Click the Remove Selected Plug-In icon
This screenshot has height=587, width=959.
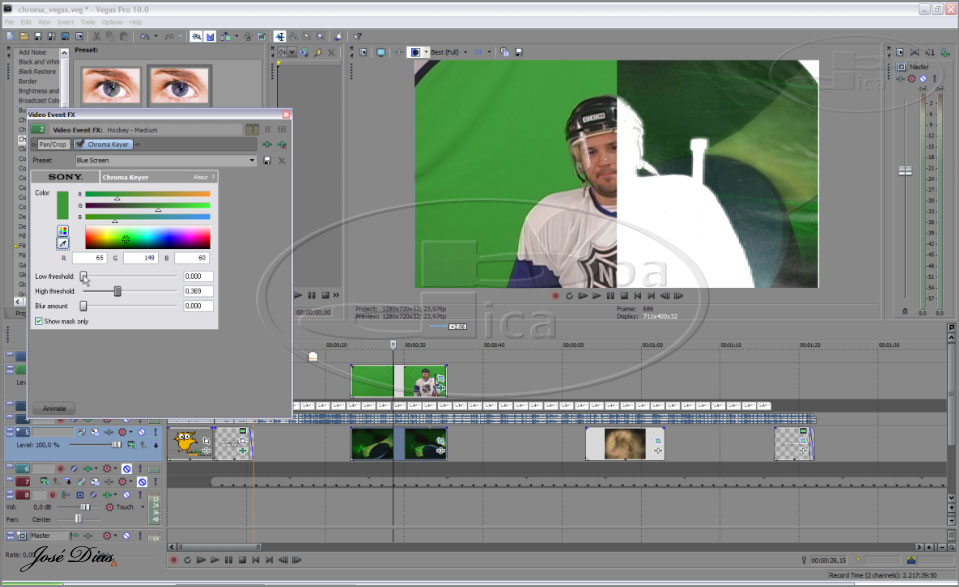(x=282, y=144)
